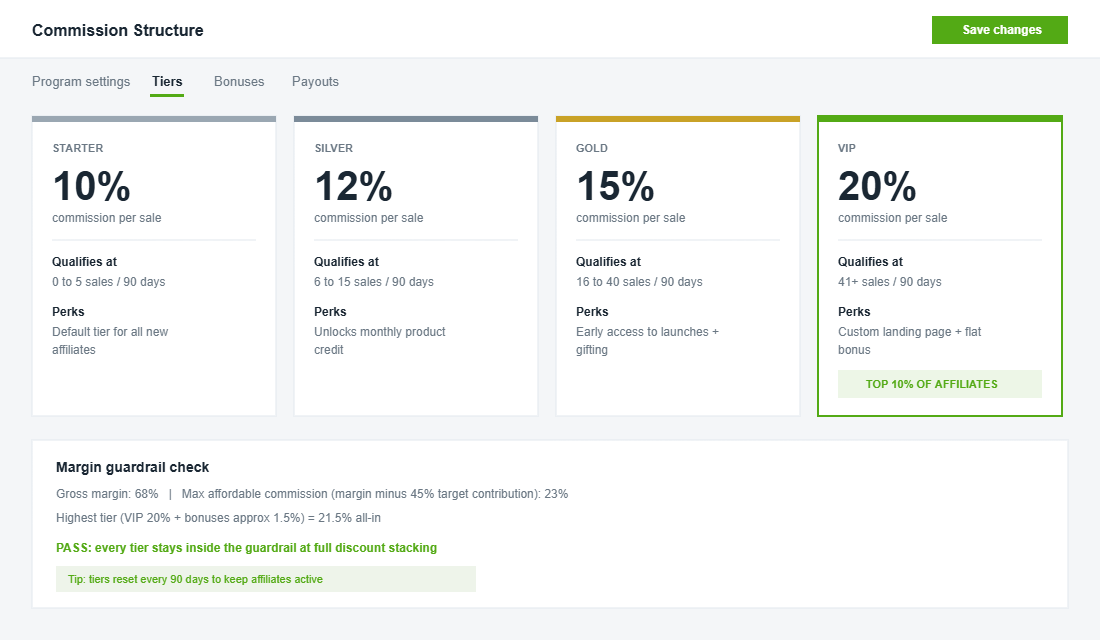Select the Tiers tab
The image size is (1100, 640).
click(x=167, y=81)
